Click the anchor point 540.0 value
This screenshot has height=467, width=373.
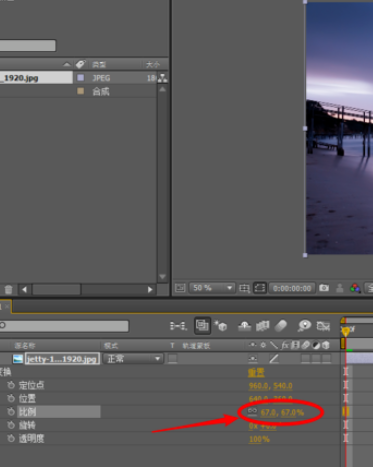point(283,386)
